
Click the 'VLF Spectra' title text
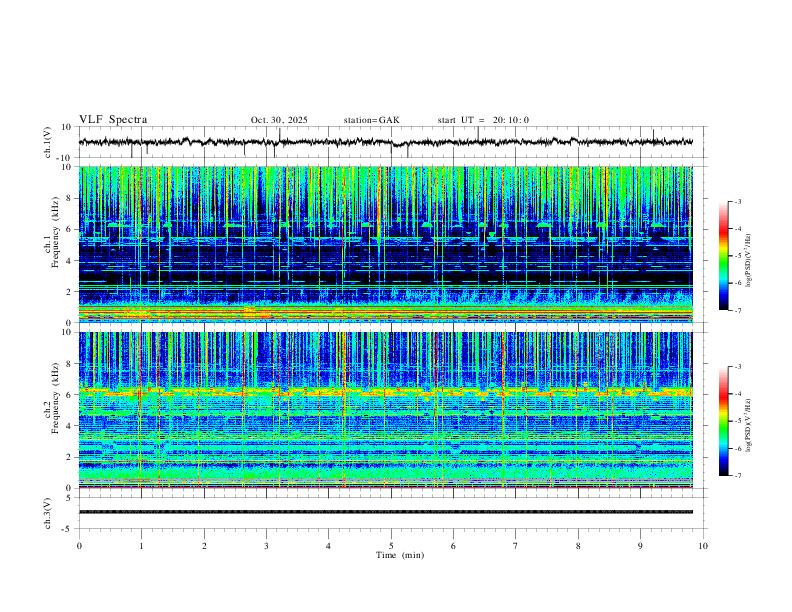coord(113,120)
